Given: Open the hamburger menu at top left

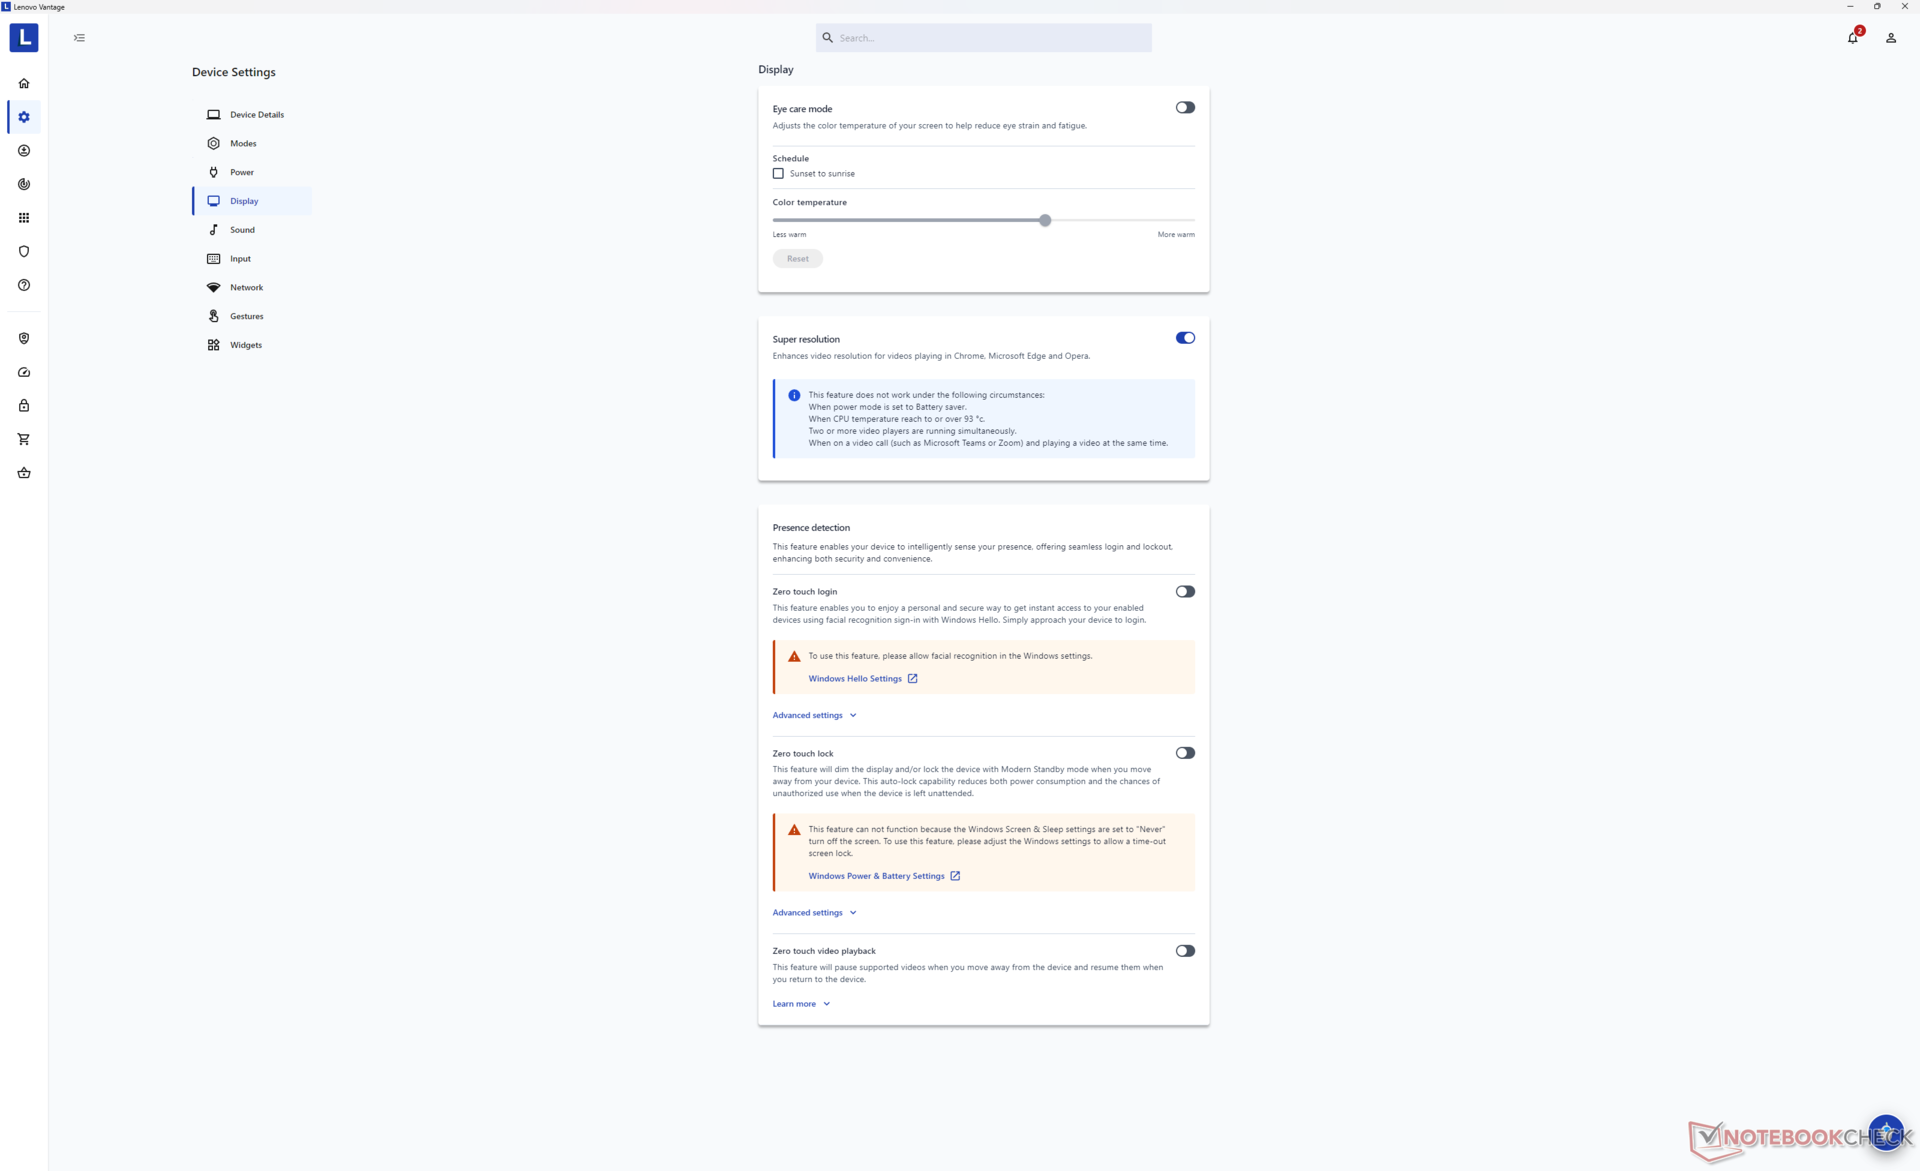Looking at the screenshot, I should point(80,37).
